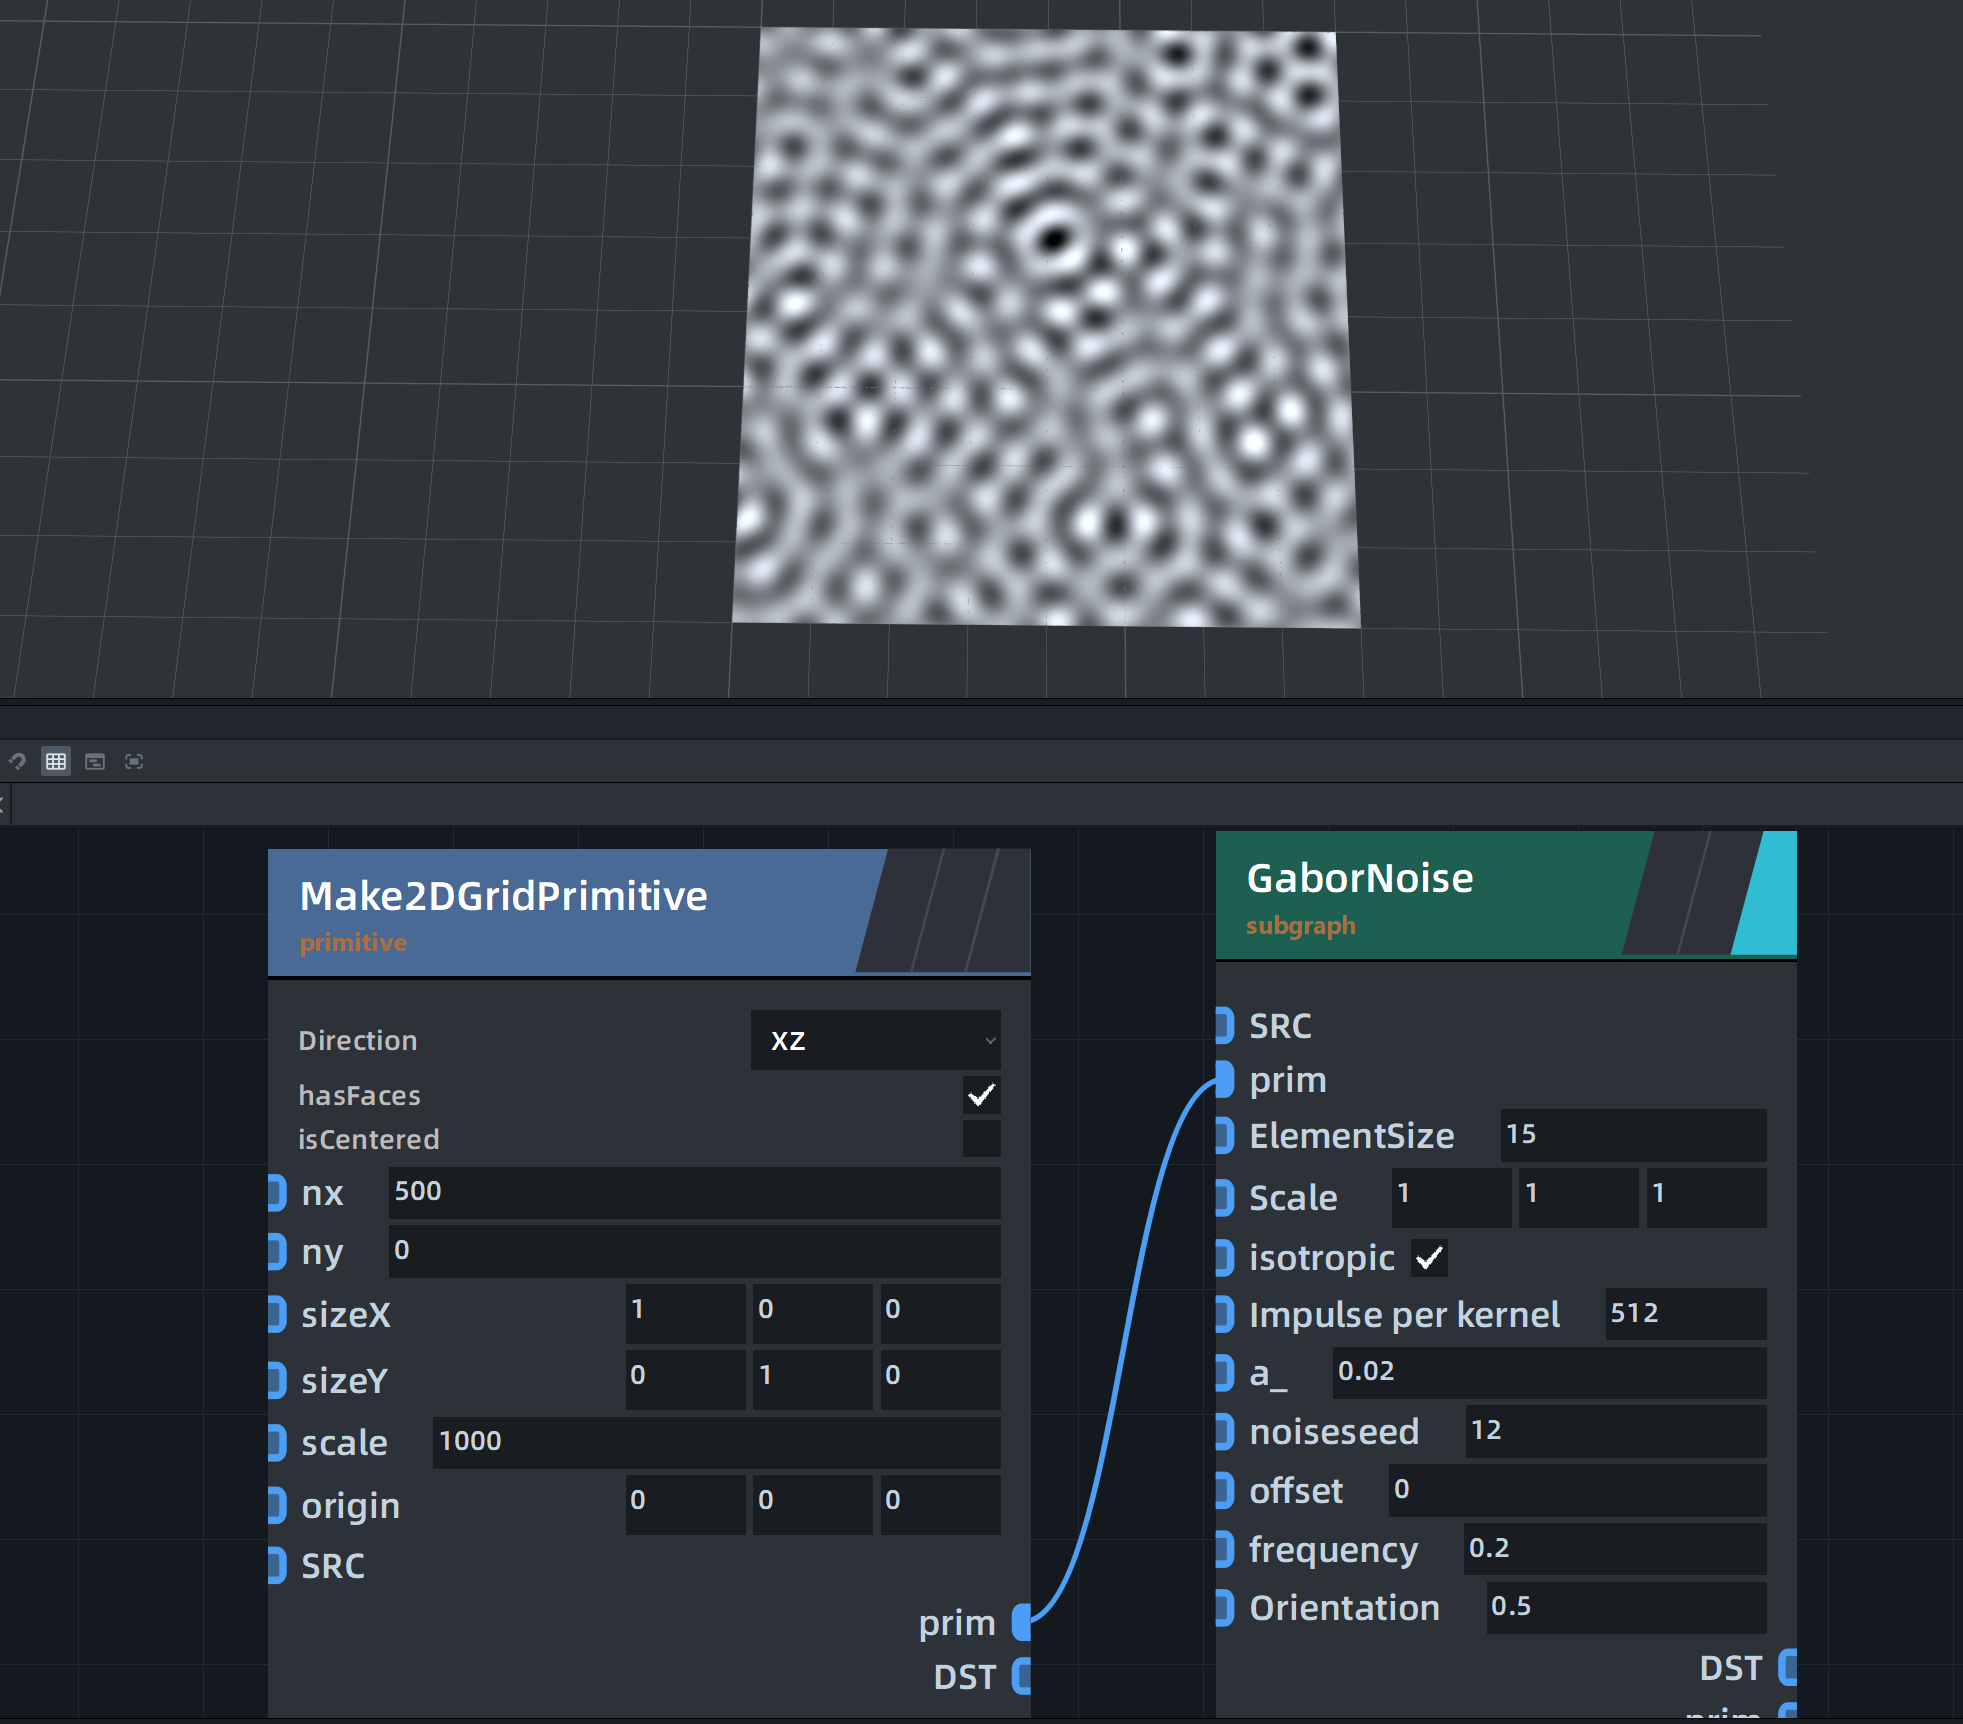Click the third origin component field
The height and width of the screenshot is (1724, 1963).
tap(940, 1504)
